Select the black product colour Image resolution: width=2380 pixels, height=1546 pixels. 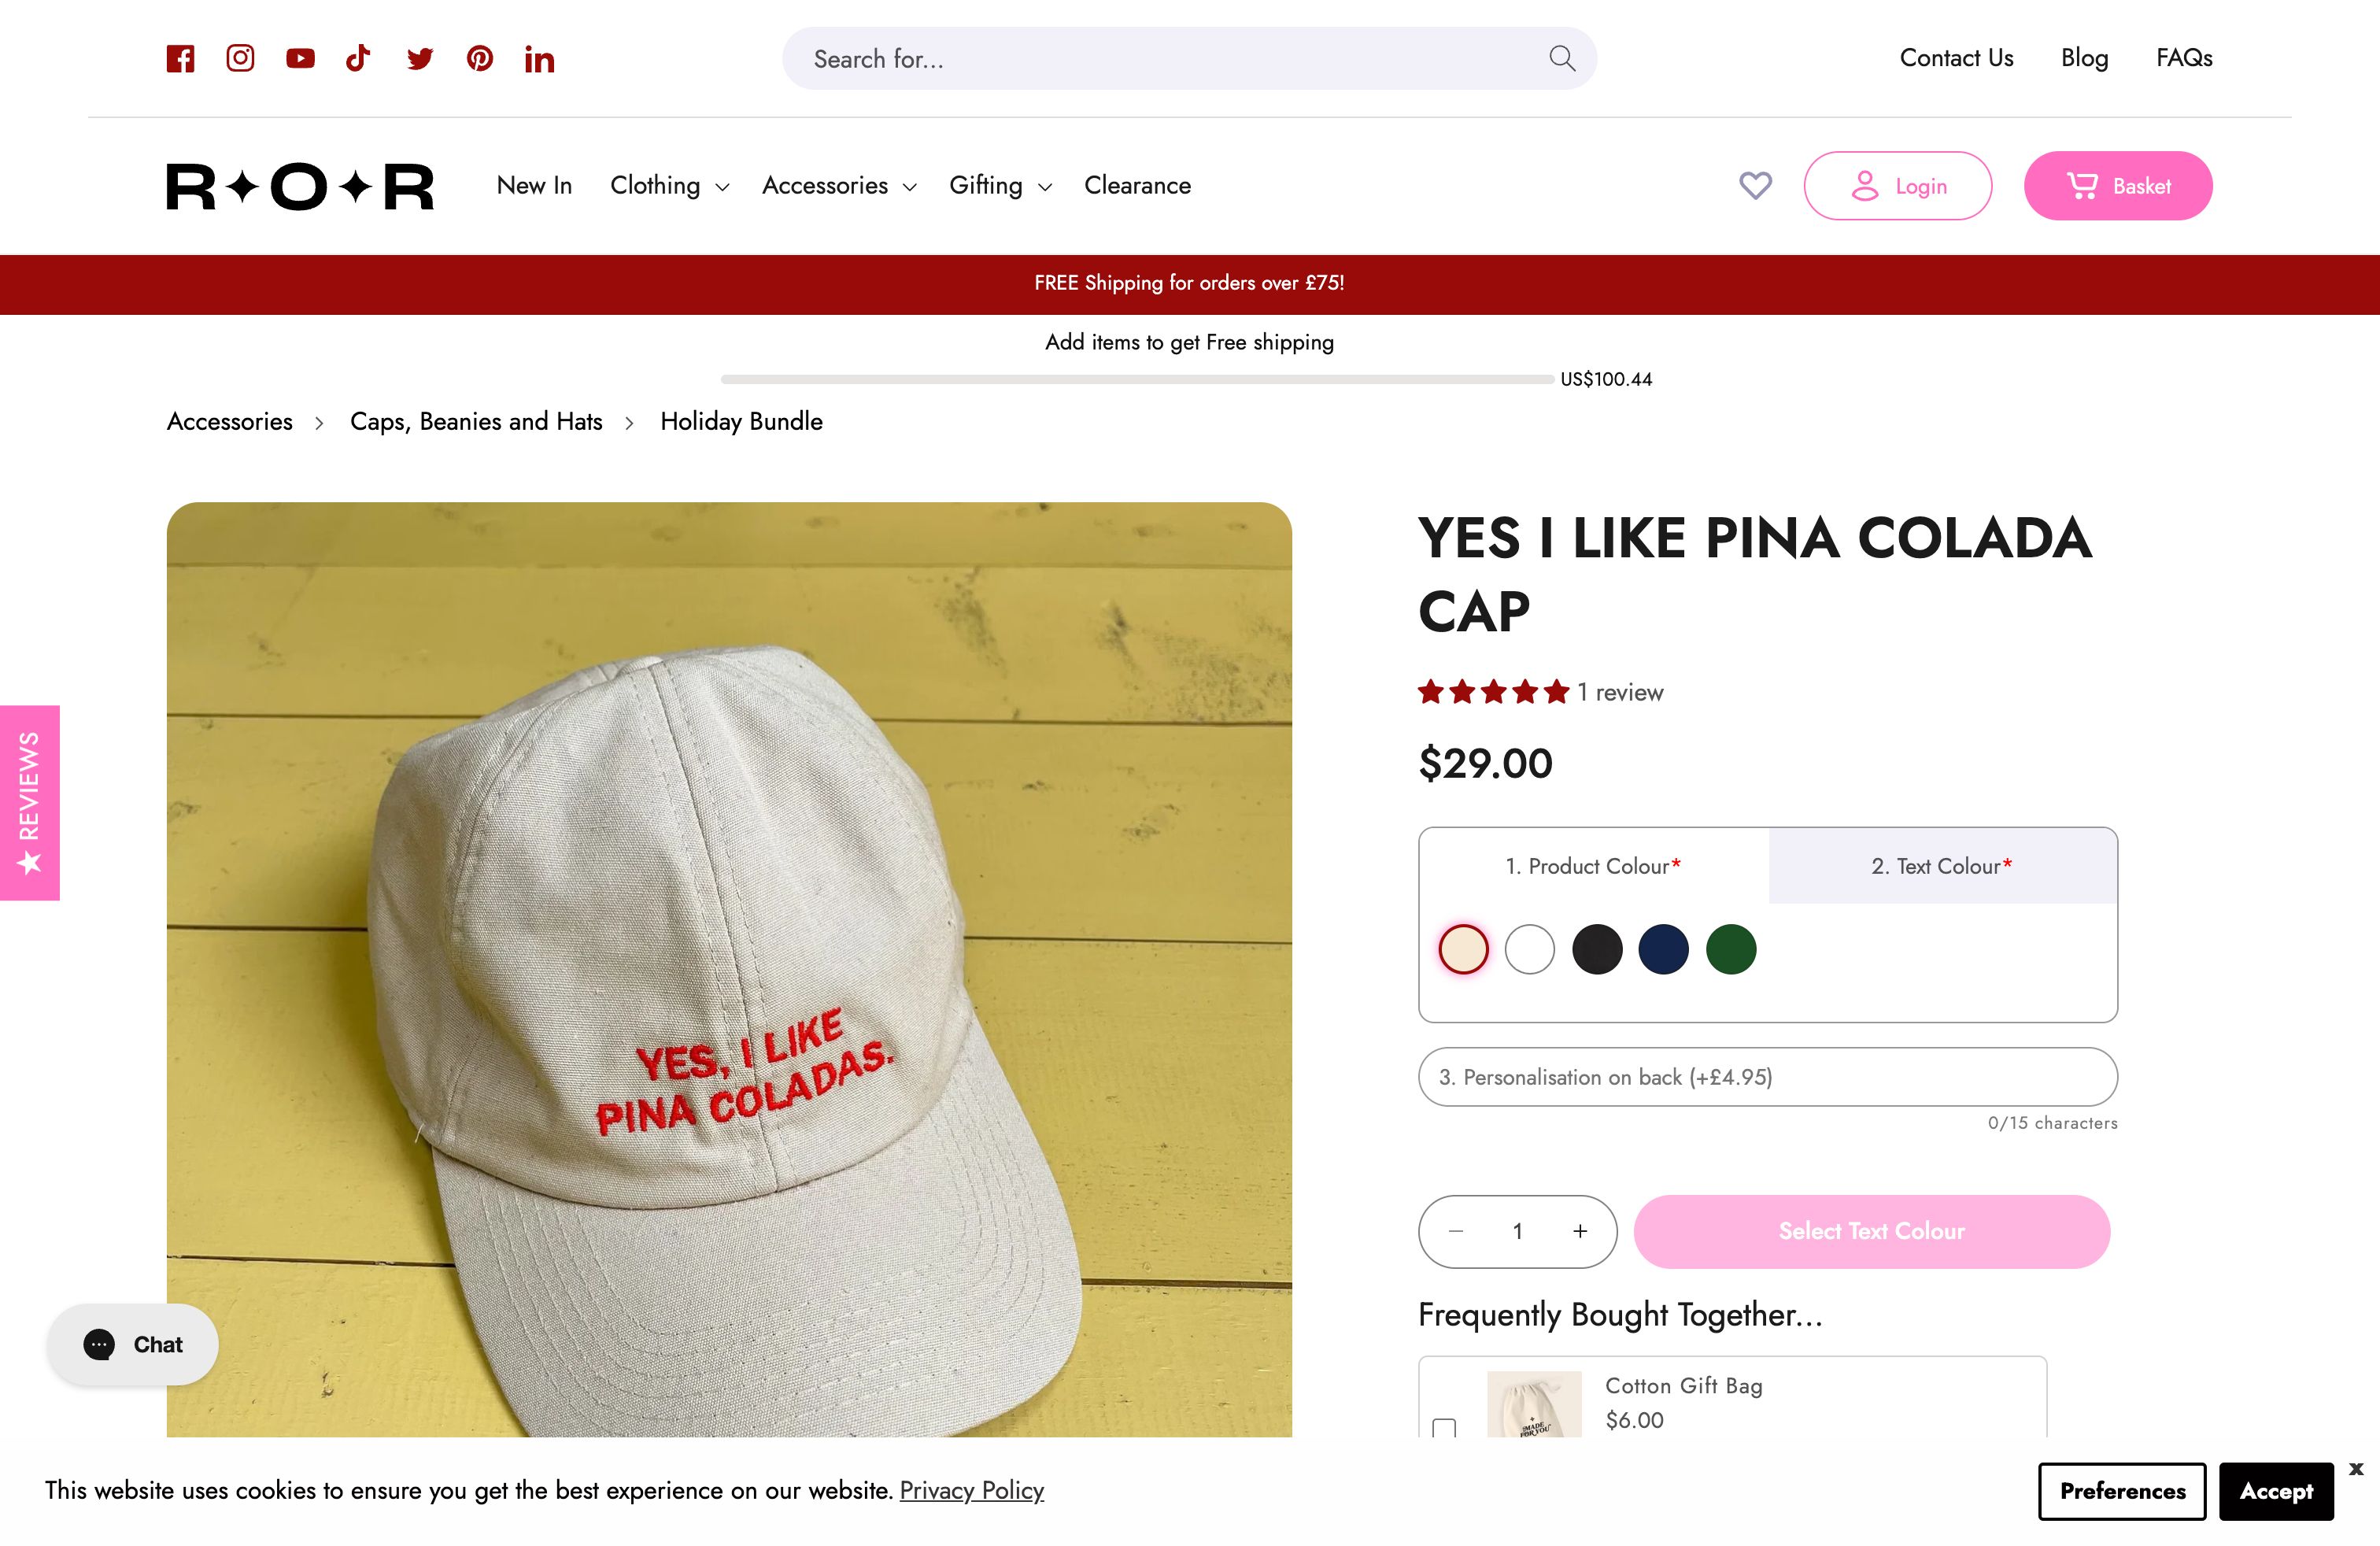[1597, 949]
